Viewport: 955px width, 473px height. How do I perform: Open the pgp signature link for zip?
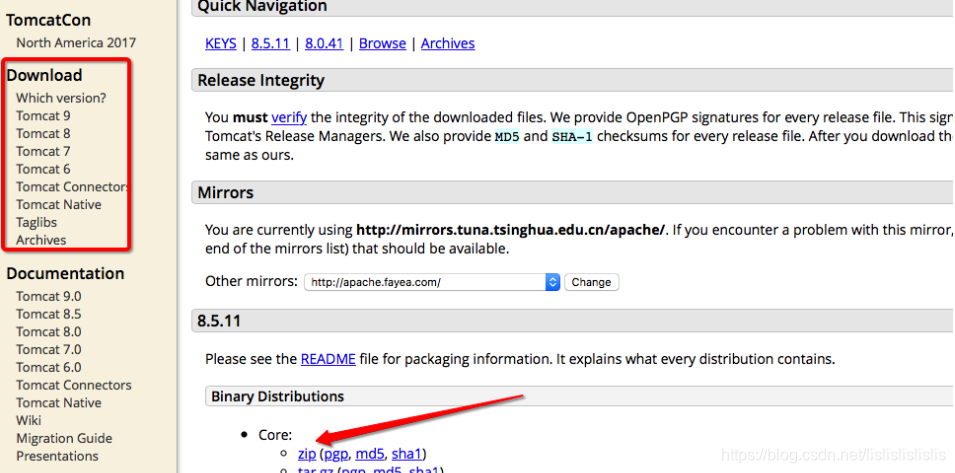pos(336,454)
